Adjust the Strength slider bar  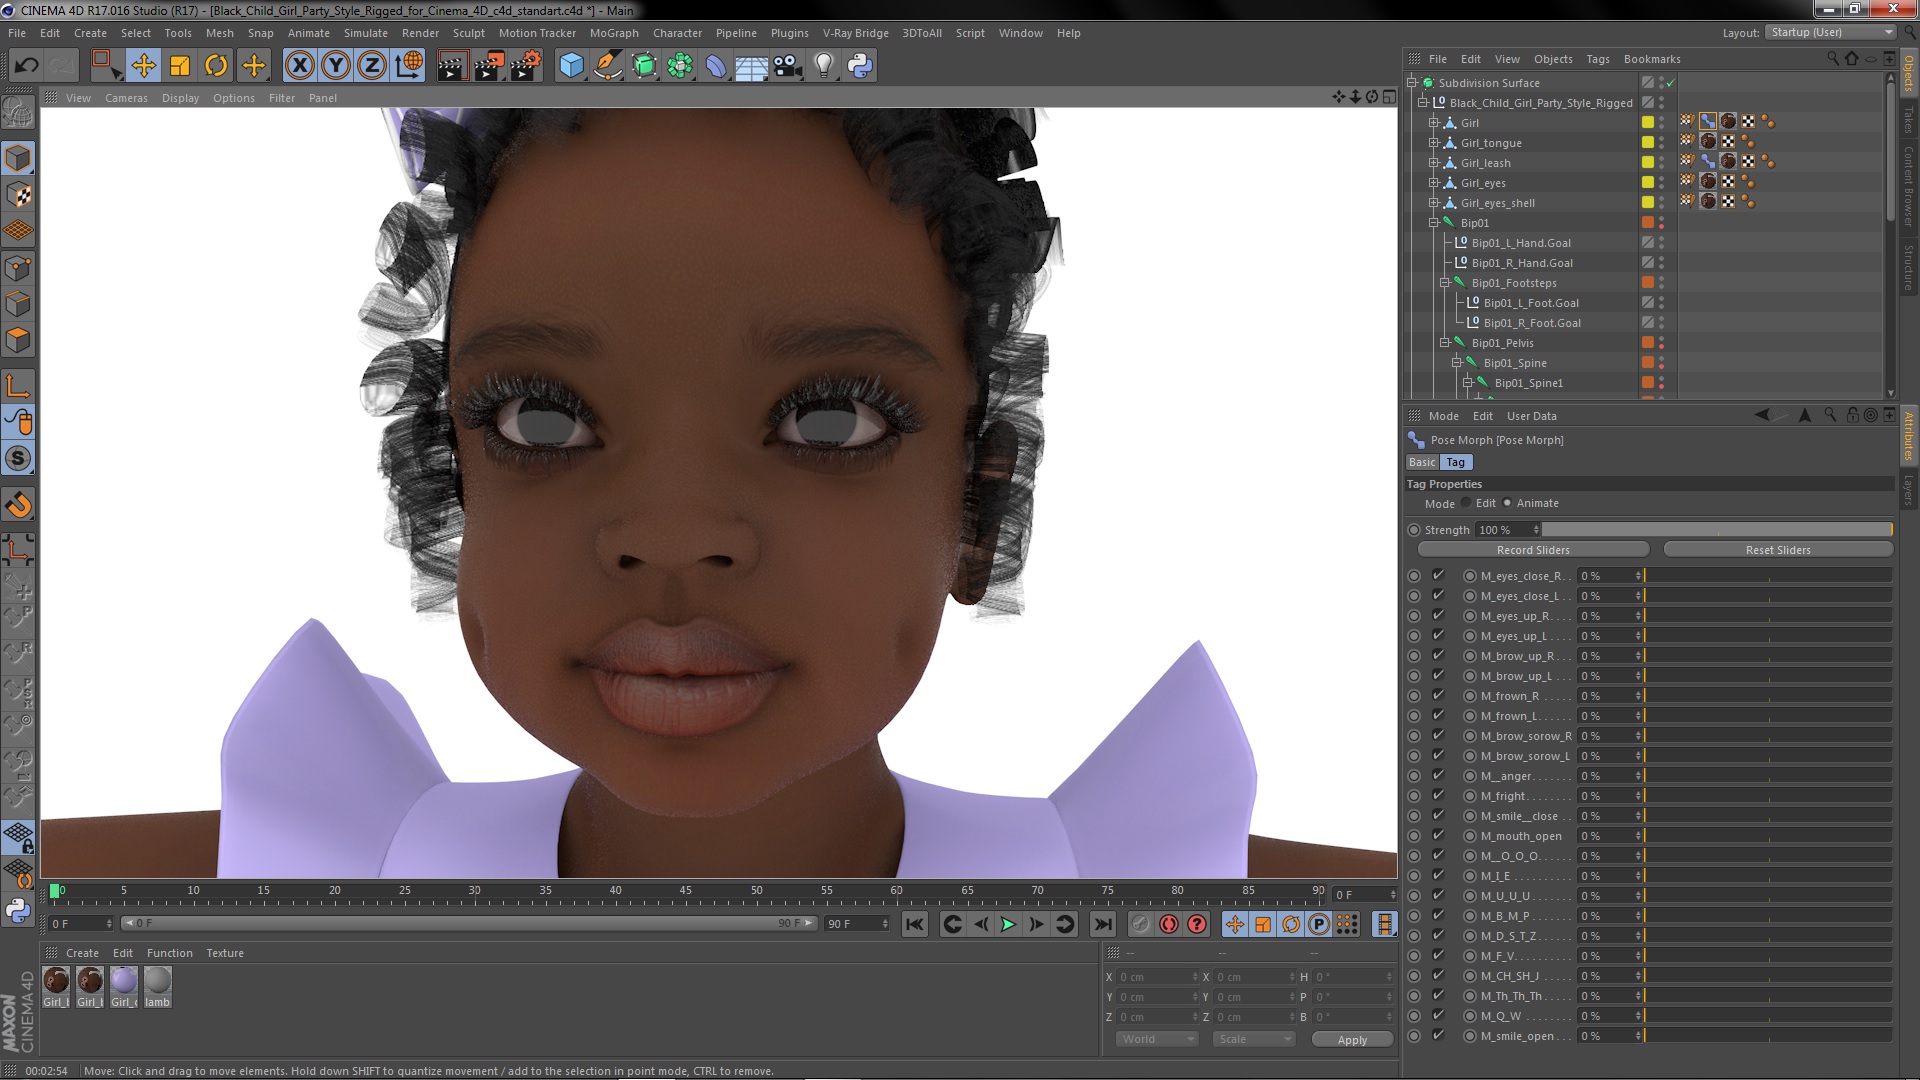point(1716,530)
